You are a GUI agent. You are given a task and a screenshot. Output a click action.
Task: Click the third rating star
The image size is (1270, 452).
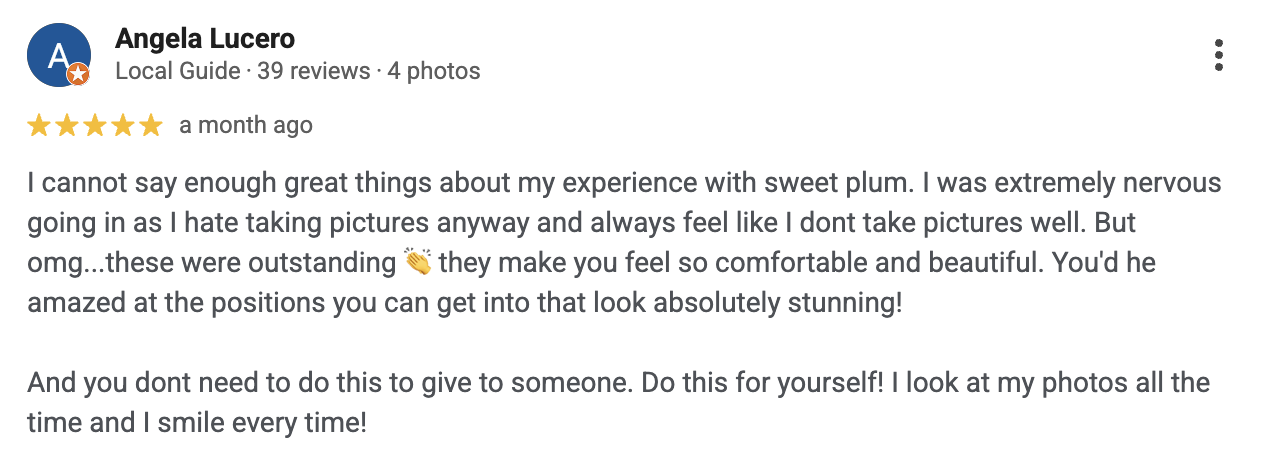pyautogui.click(x=95, y=125)
